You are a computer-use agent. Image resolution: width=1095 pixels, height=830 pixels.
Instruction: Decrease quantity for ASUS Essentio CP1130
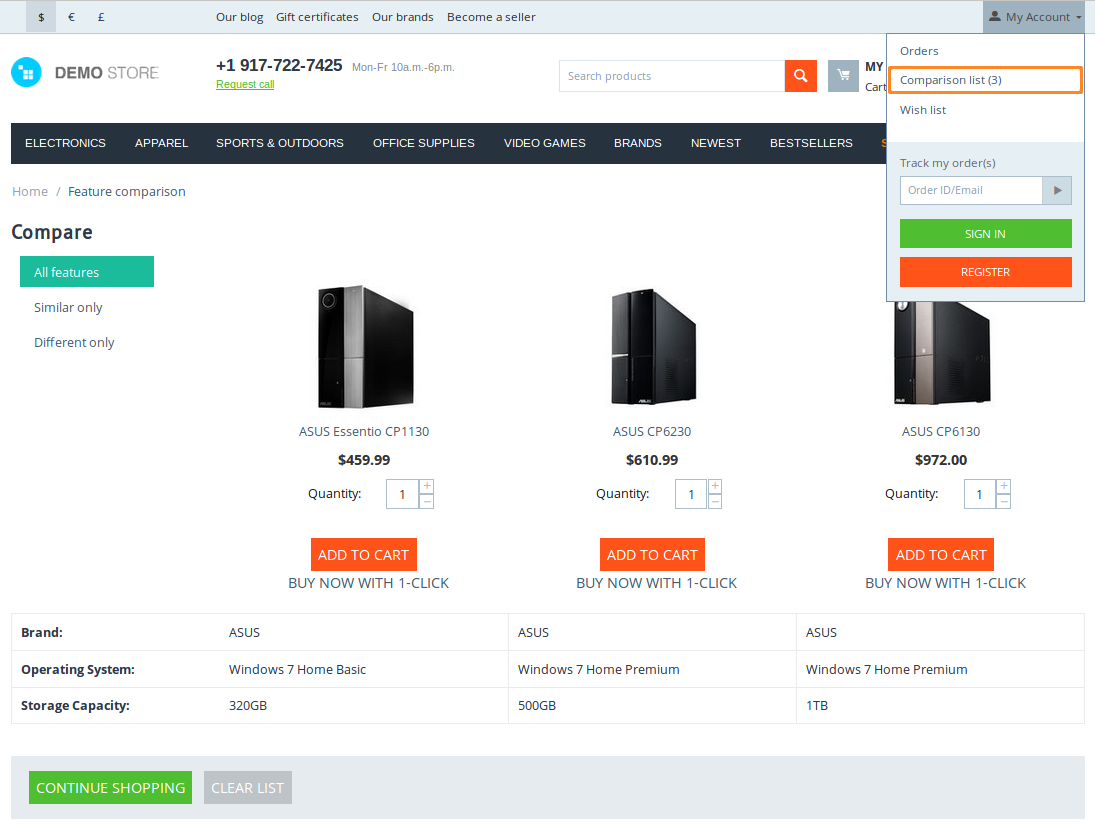[427, 501]
